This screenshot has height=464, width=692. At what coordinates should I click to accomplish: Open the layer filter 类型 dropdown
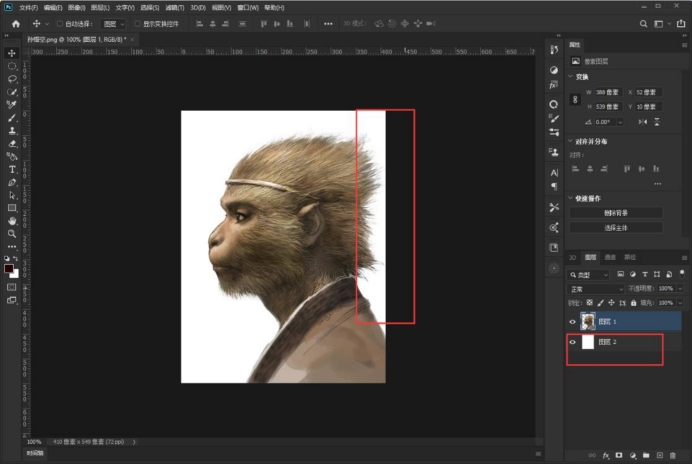[588, 275]
